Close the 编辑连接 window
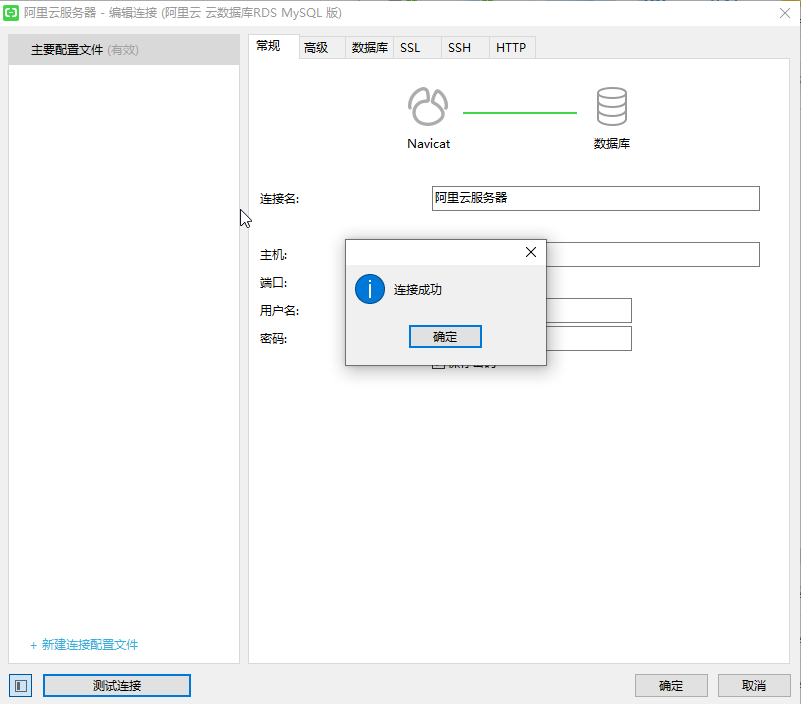The image size is (801, 704). (x=785, y=13)
